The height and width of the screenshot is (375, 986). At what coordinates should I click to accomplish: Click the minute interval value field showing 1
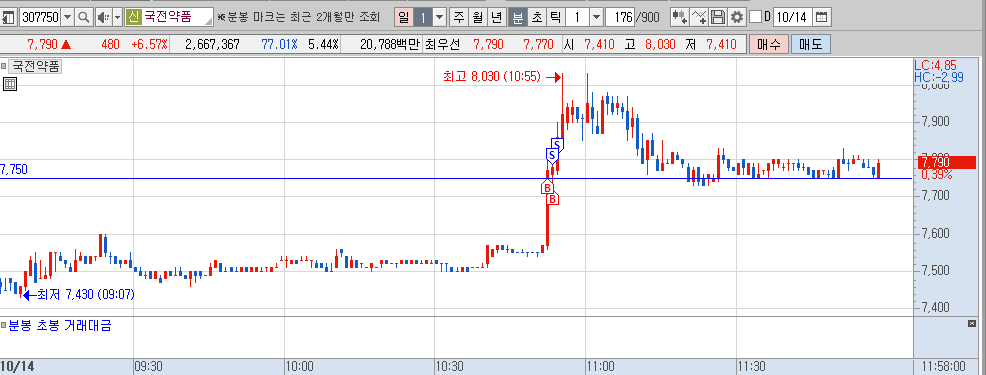pos(577,17)
